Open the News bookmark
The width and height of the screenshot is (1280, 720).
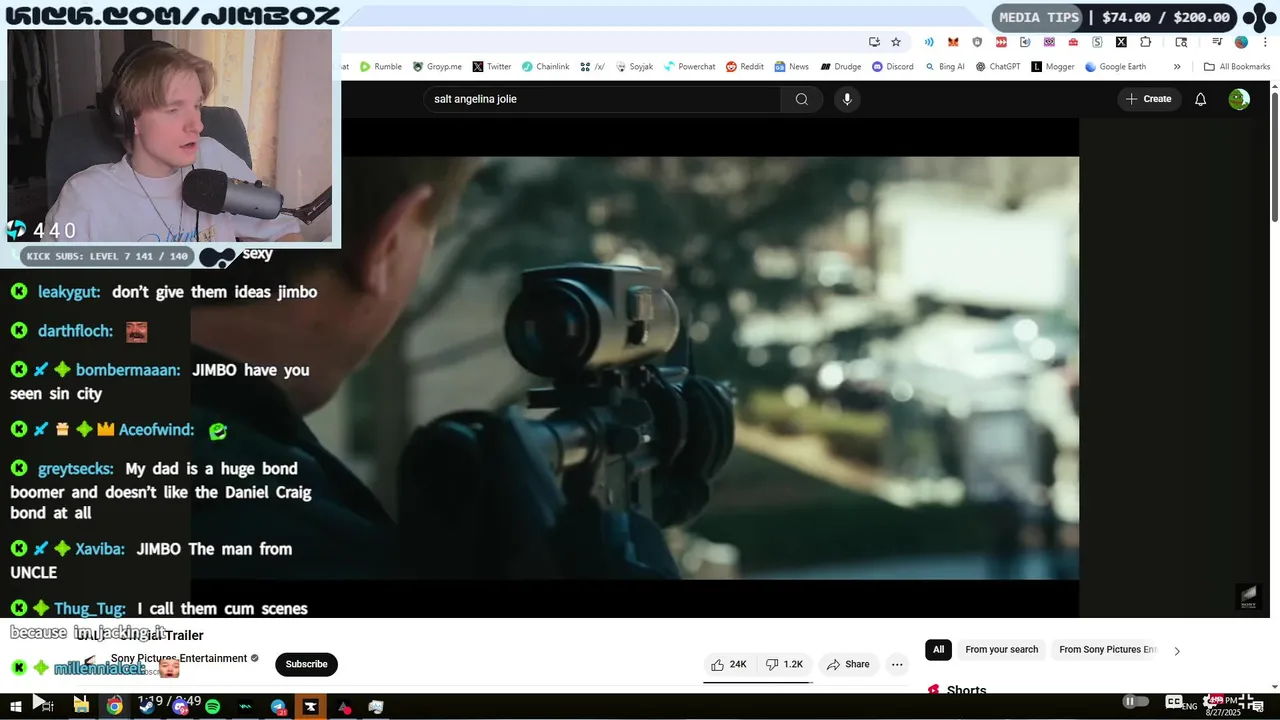[791, 67]
